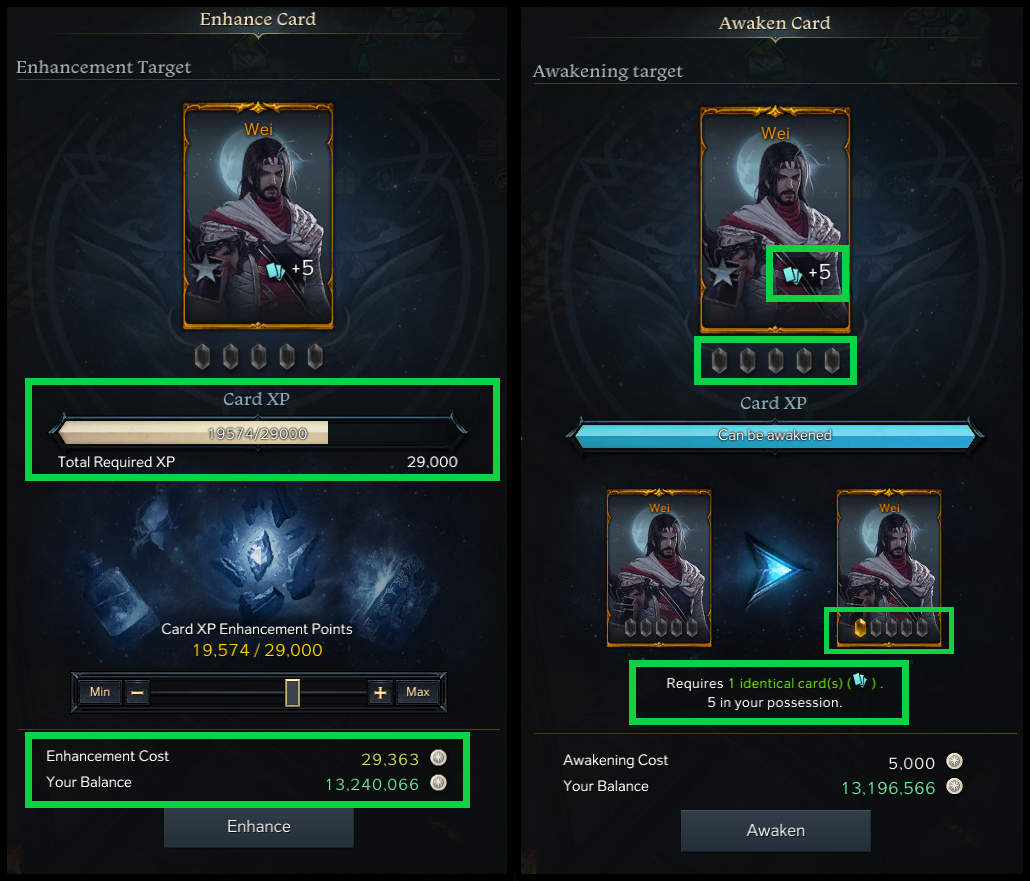Viewport: 1030px width, 881px height.
Task: Click the pre-awakening Wei card thumbnail
Action: [659, 568]
